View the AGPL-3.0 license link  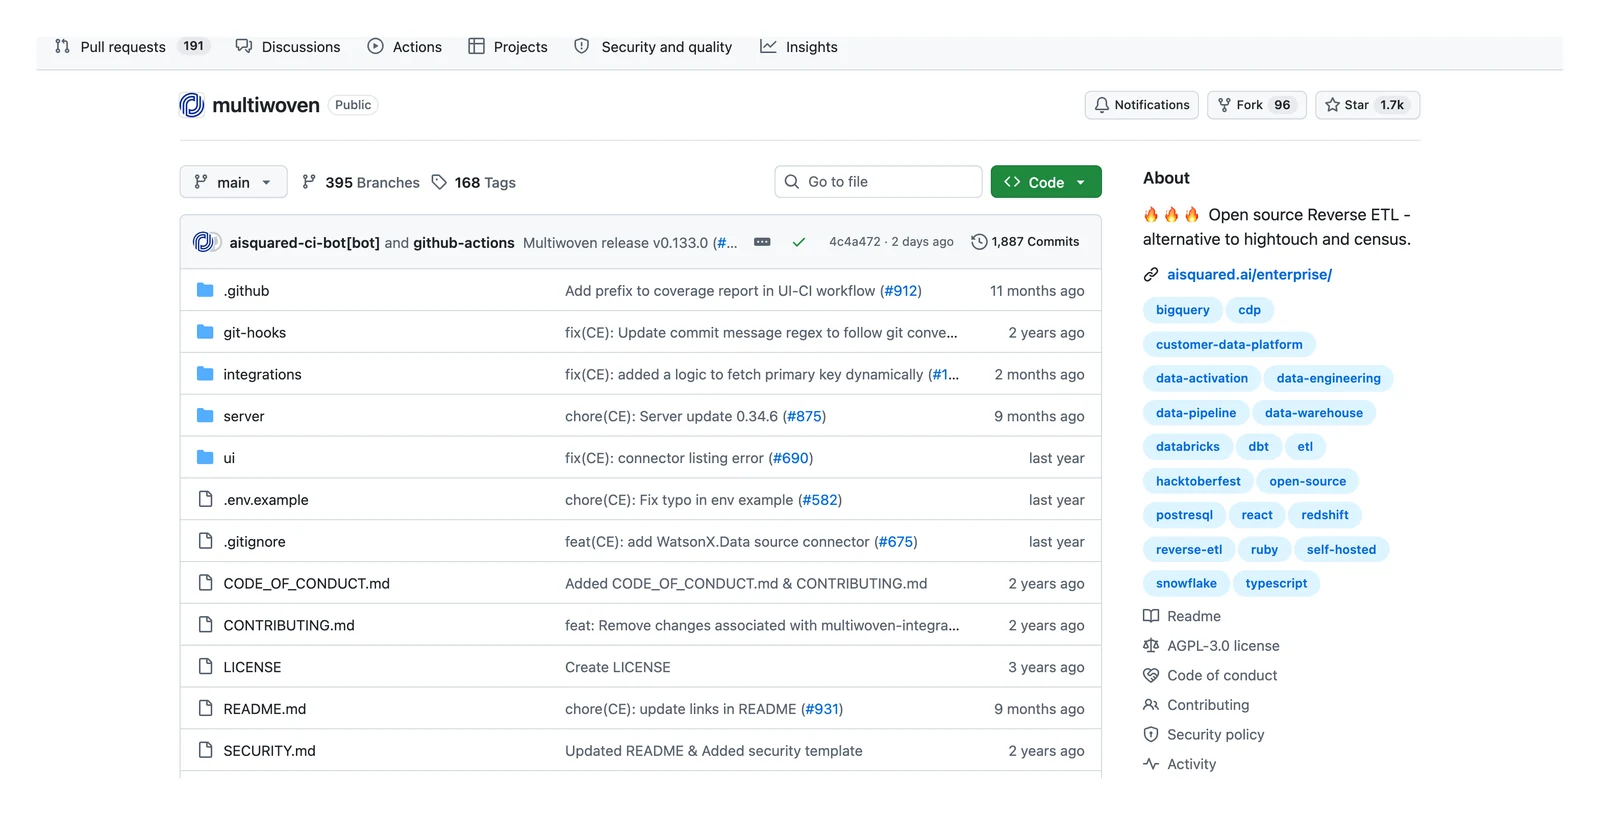(x=1223, y=646)
